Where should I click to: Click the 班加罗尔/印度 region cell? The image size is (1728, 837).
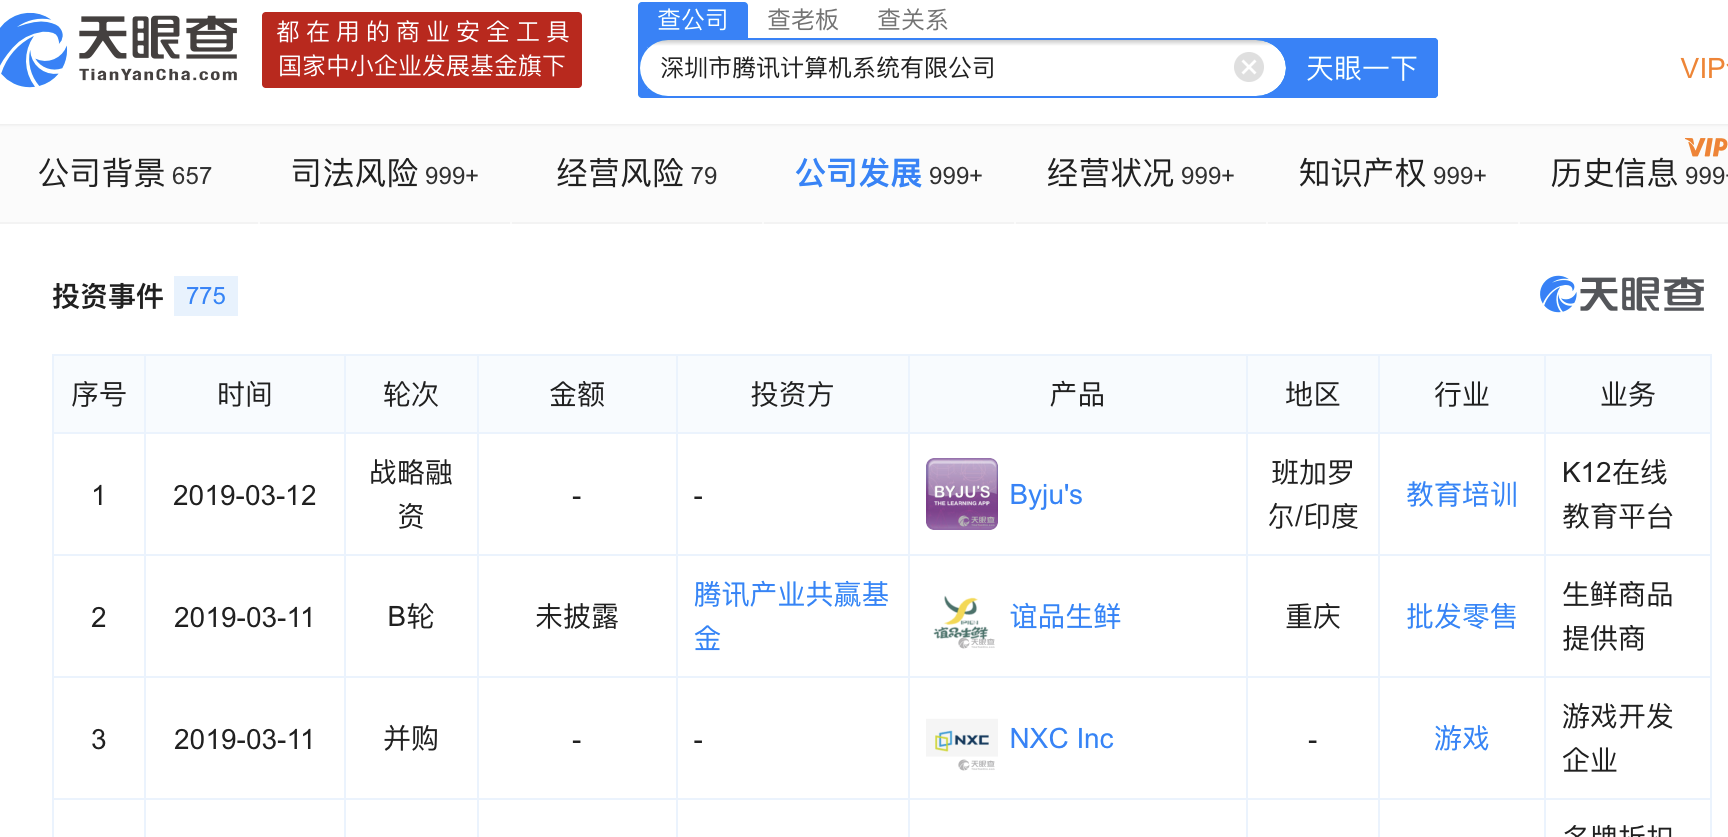point(1312,494)
